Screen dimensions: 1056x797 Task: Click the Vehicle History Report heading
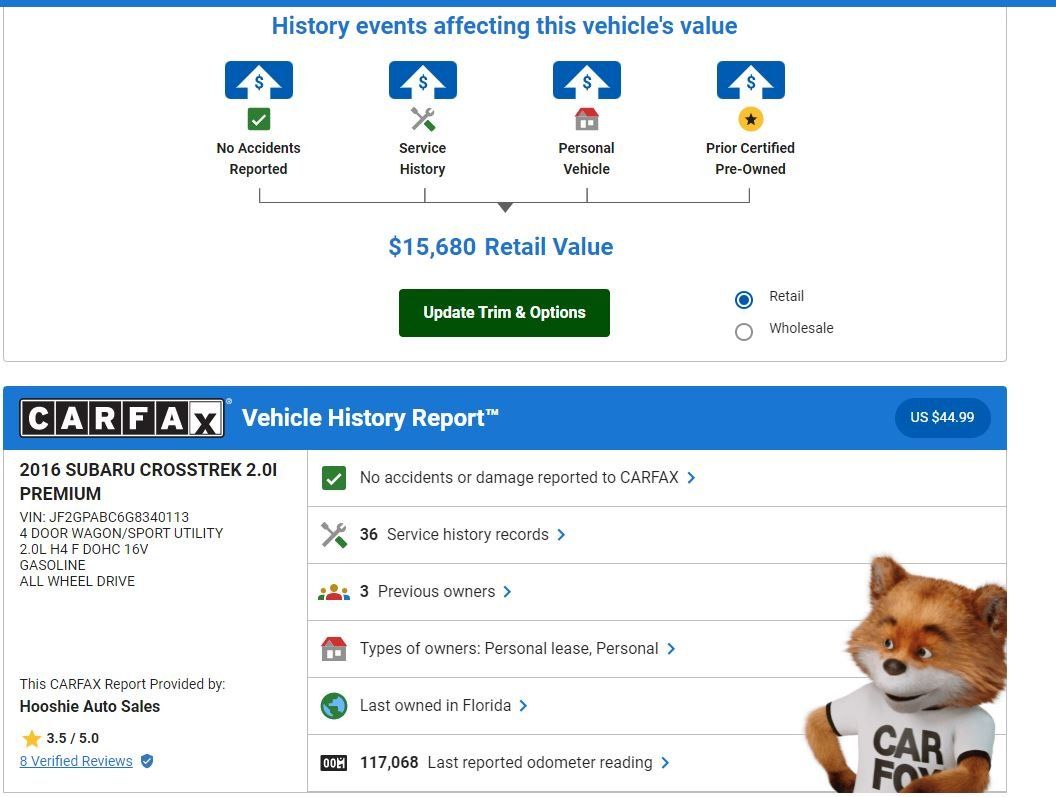pos(370,418)
